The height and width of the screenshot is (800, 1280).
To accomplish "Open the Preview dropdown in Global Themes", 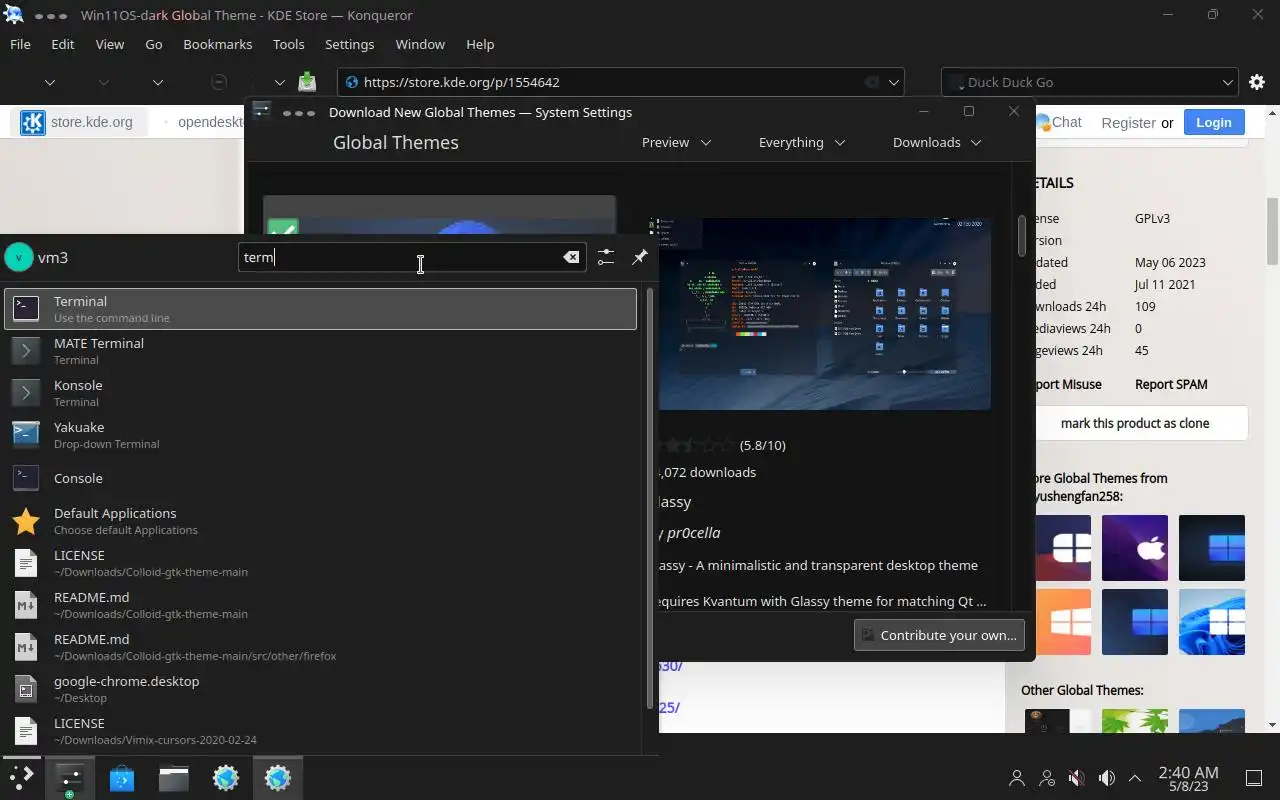I will 676,142.
